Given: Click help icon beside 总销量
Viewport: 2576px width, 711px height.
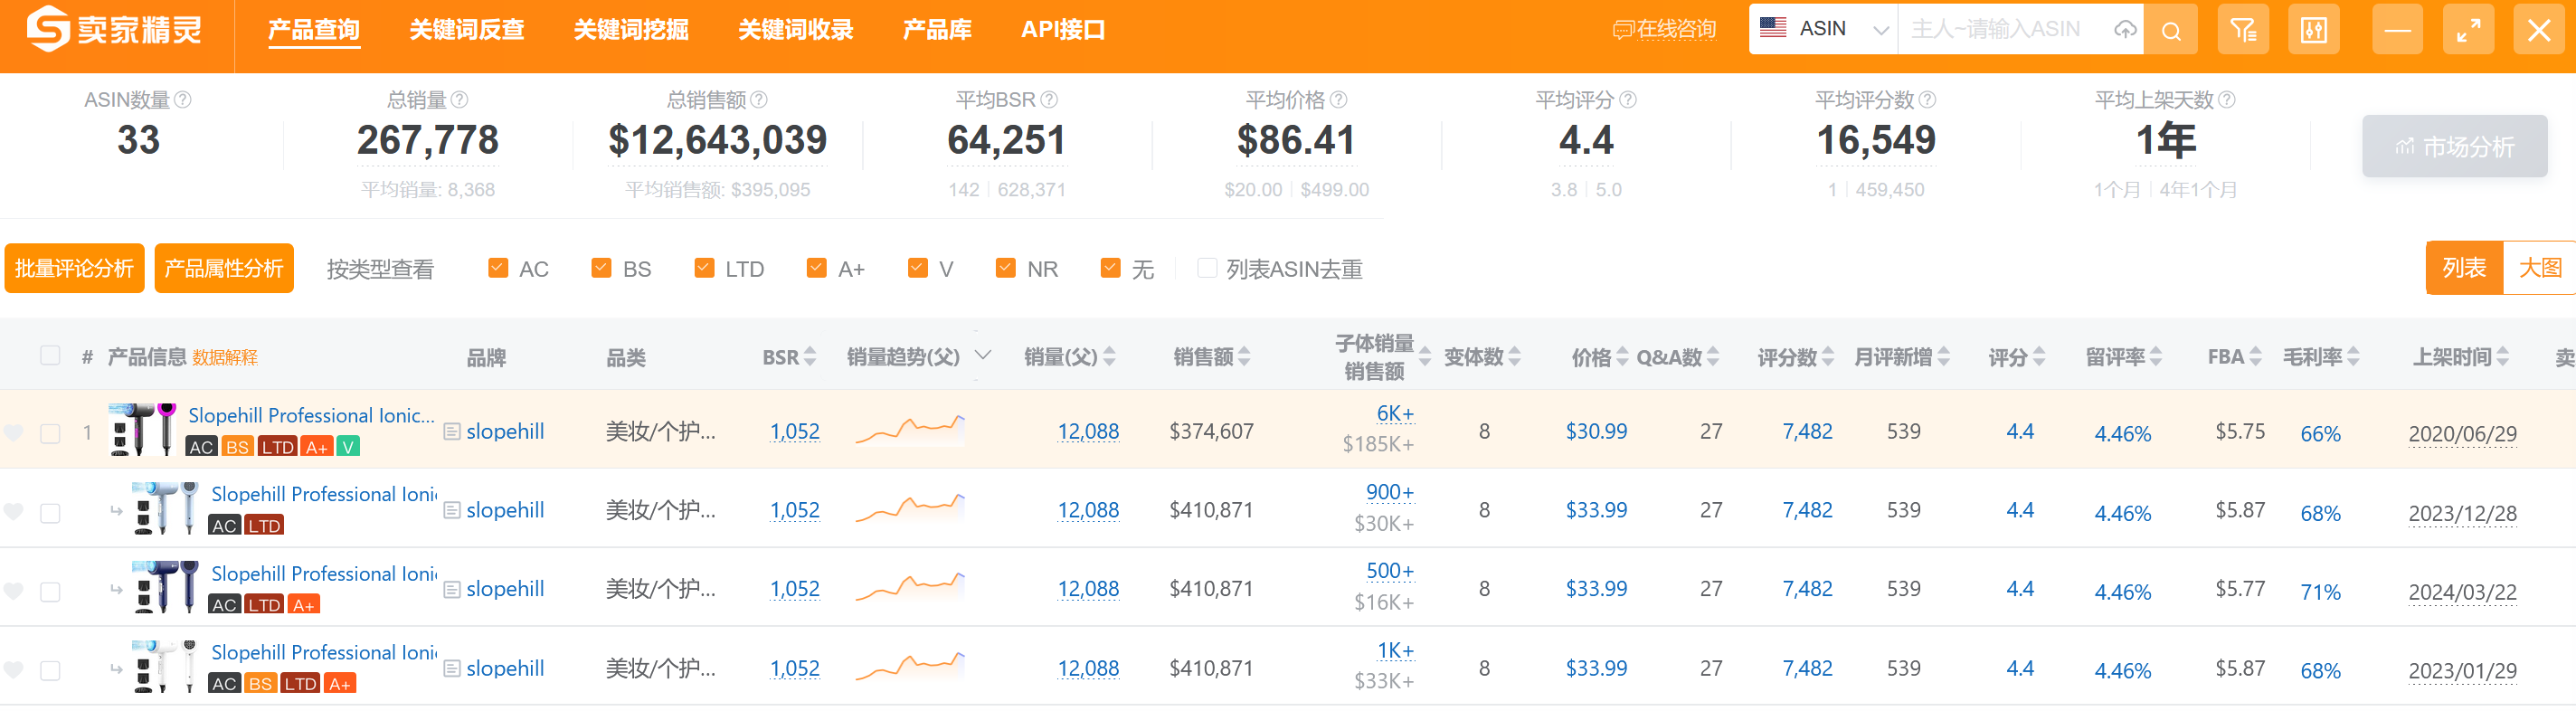Looking at the screenshot, I should coord(459,100).
